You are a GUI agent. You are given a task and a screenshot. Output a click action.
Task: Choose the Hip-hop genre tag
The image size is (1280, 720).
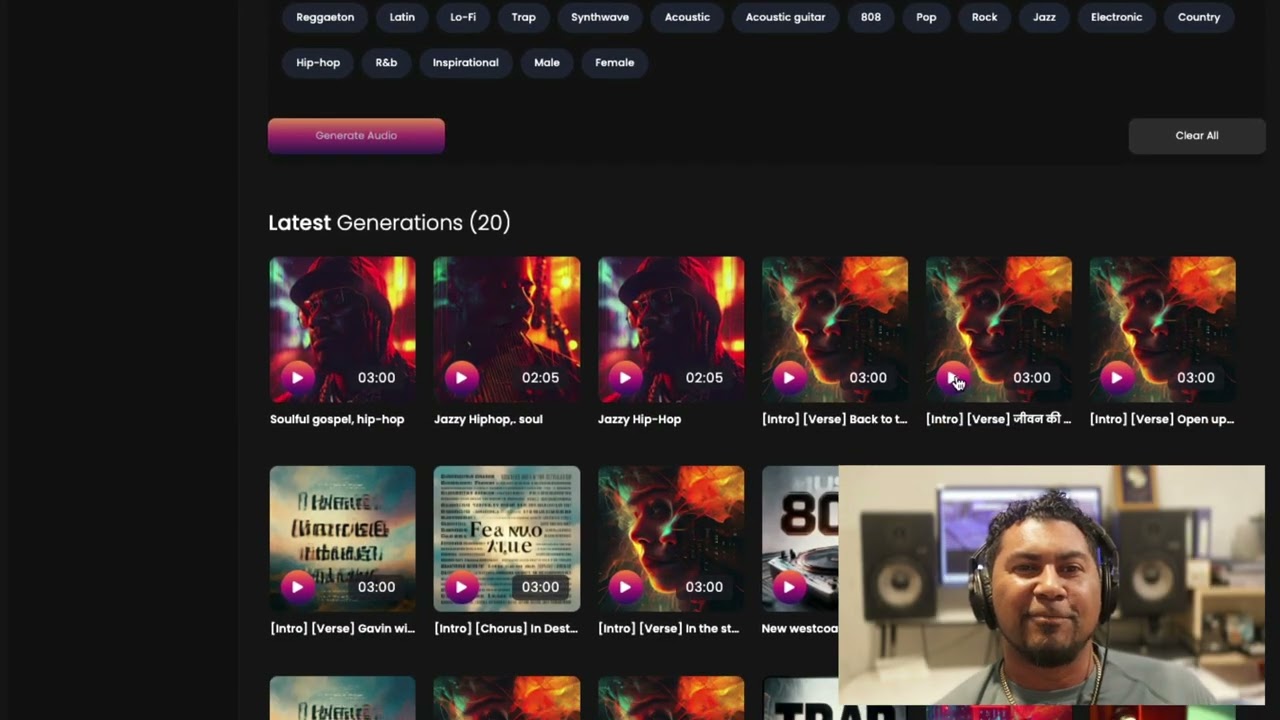[x=318, y=62]
